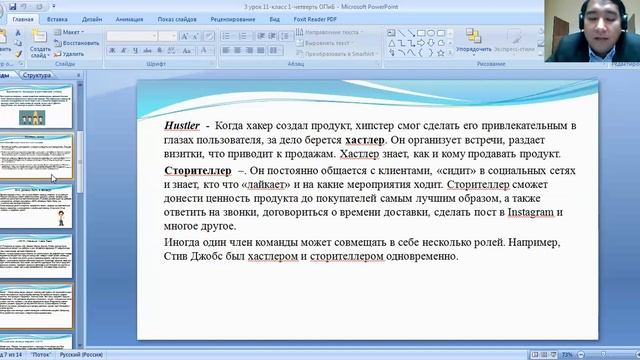Screen dimensions: 640x360
Task: Align text left in paragraph group
Action: pyautogui.click(x=226, y=50)
